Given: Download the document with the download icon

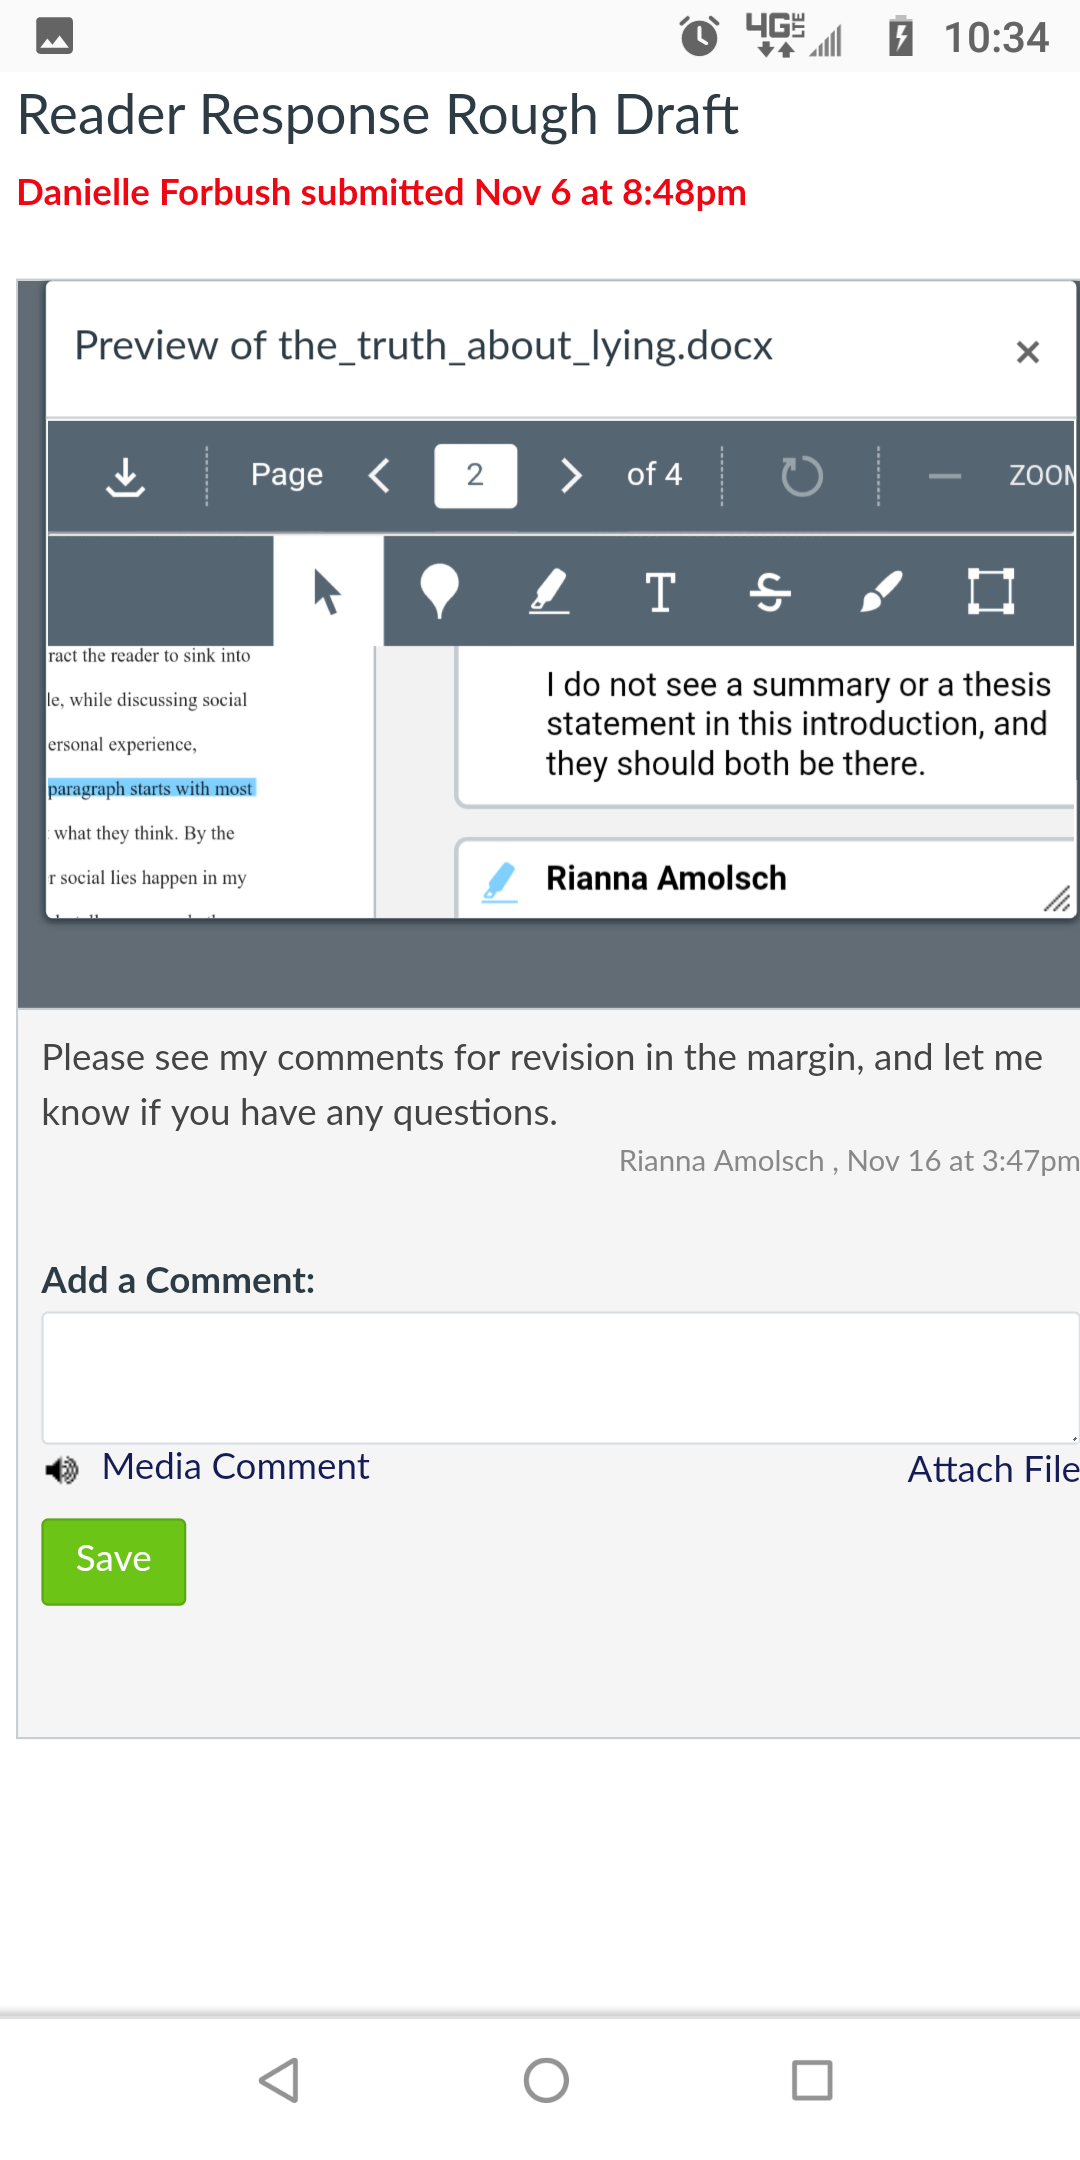Looking at the screenshot, I should (x=125, y=477).
